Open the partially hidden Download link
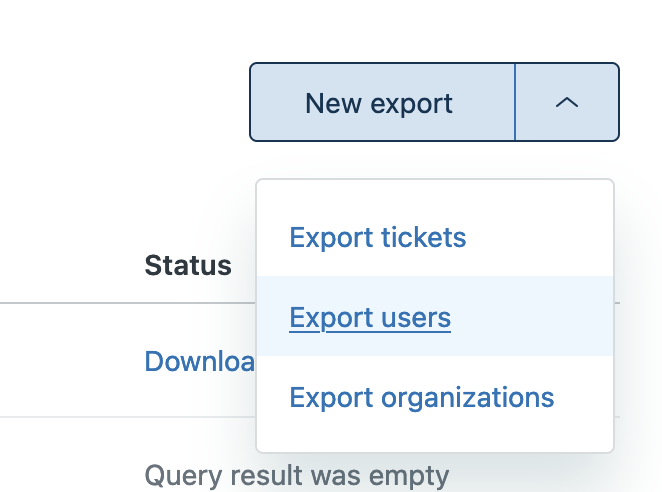The width and height of the screenshot is (662, 492). (200, 361)
